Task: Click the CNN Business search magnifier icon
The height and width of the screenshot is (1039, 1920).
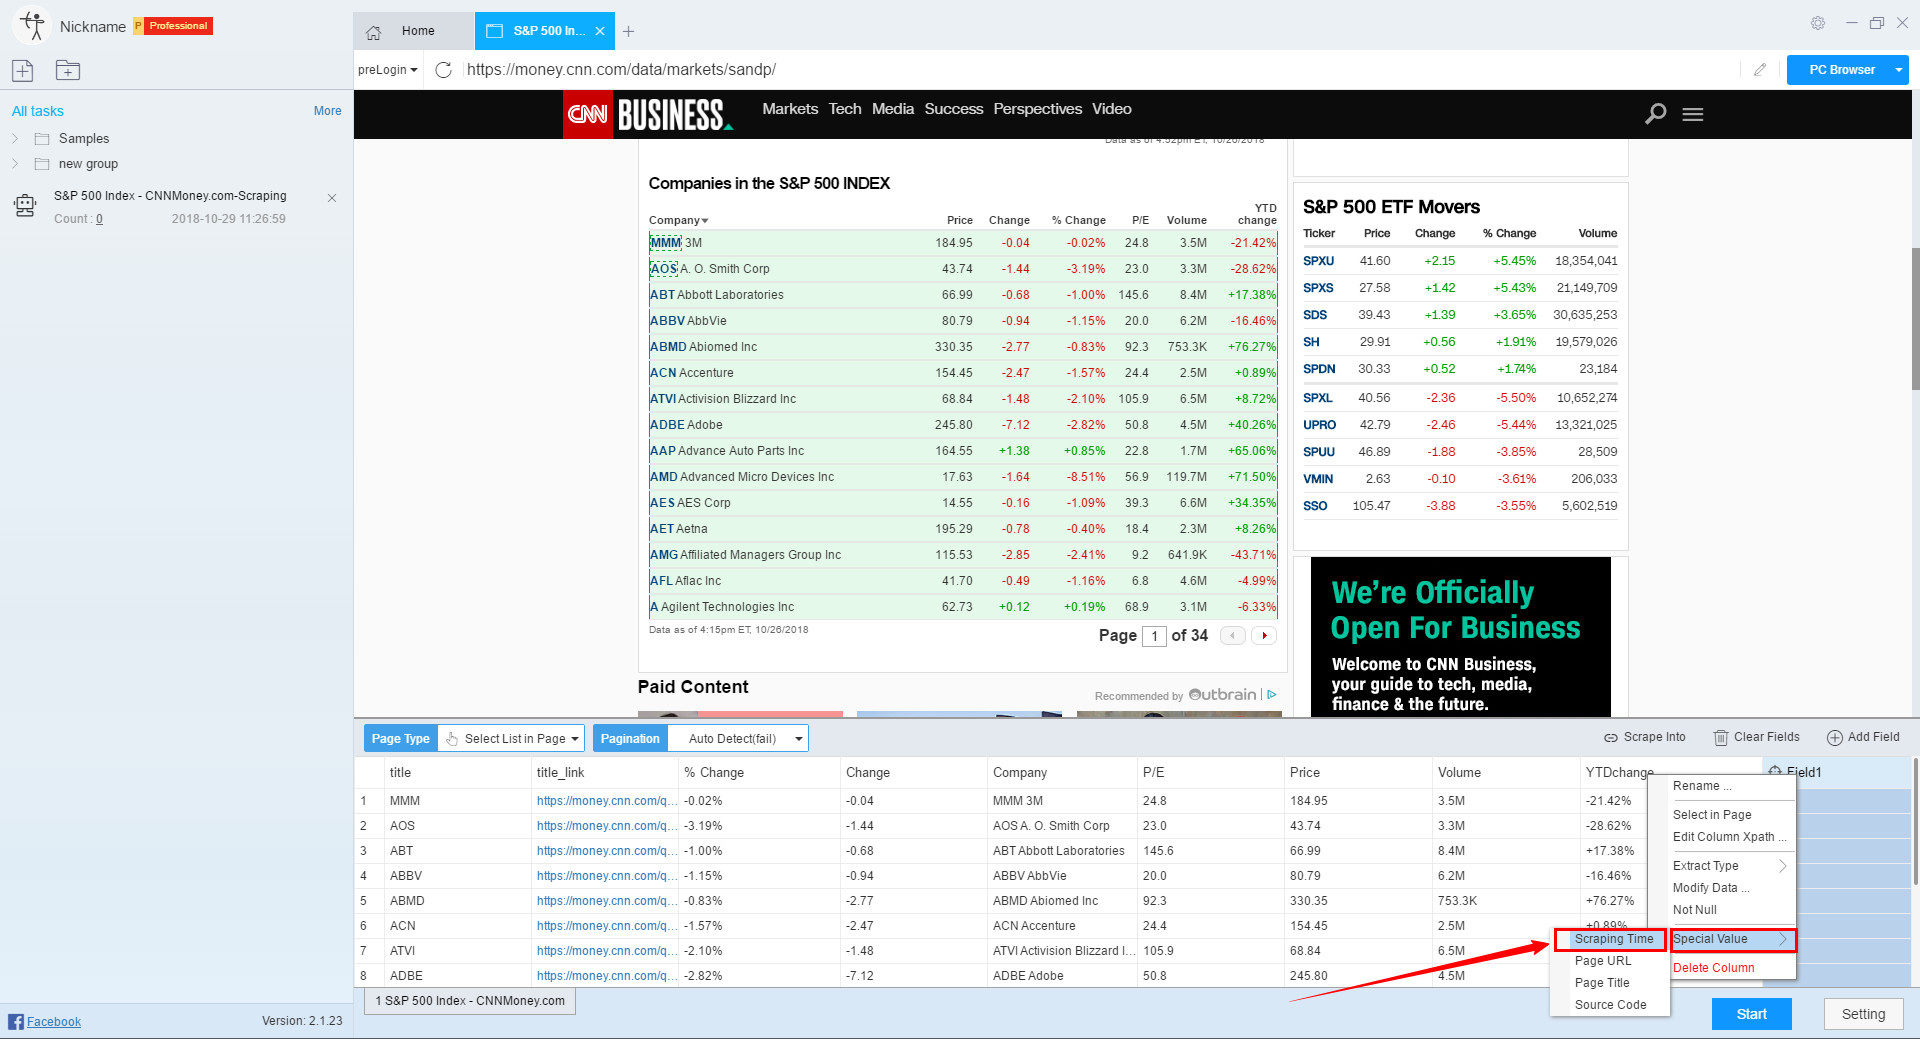Action: (x=1656, y=114)
